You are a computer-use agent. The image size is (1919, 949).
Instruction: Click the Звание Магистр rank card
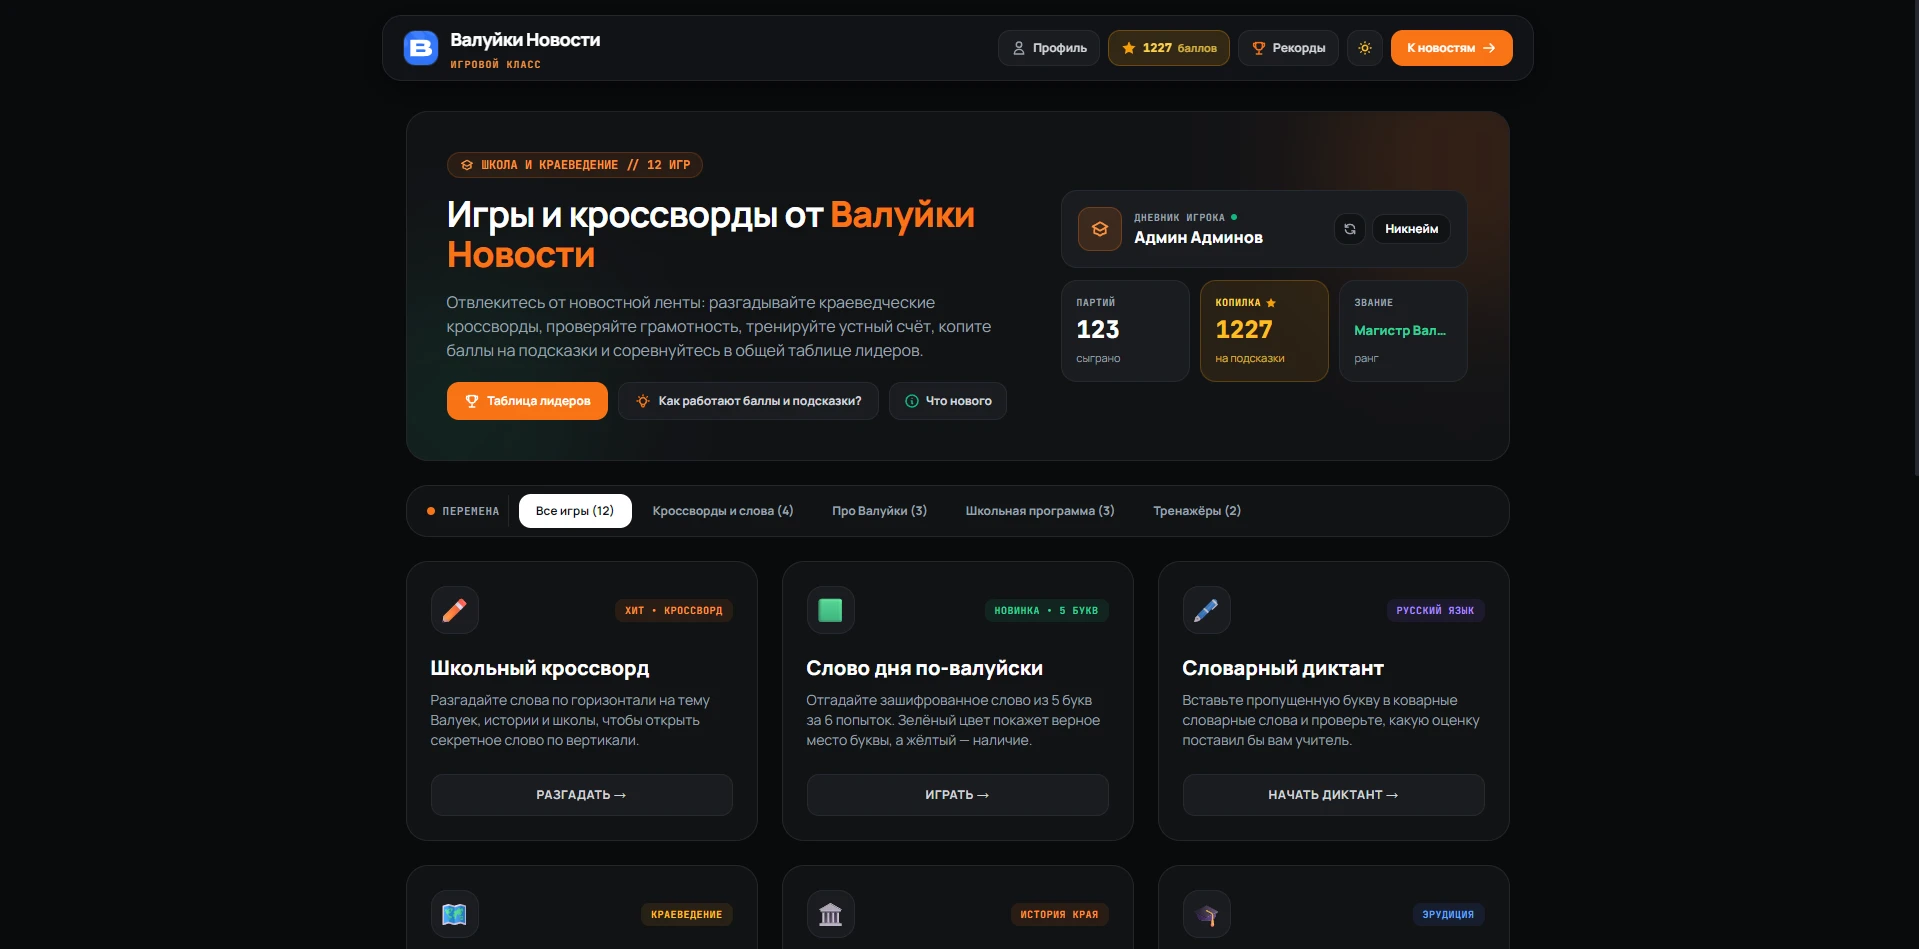click(1403, 331)
